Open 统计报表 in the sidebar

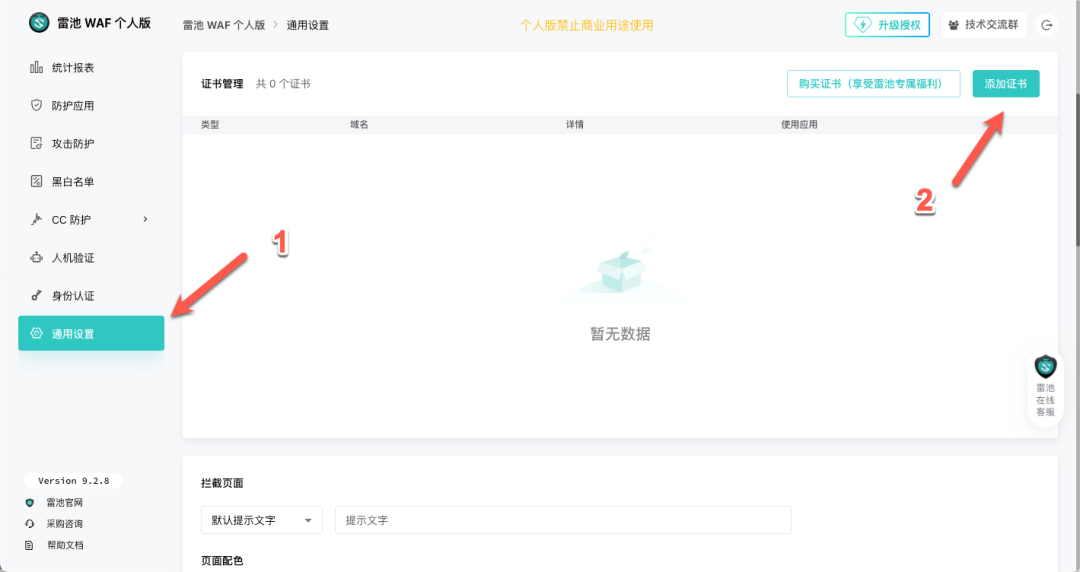(x=91, y=68)
